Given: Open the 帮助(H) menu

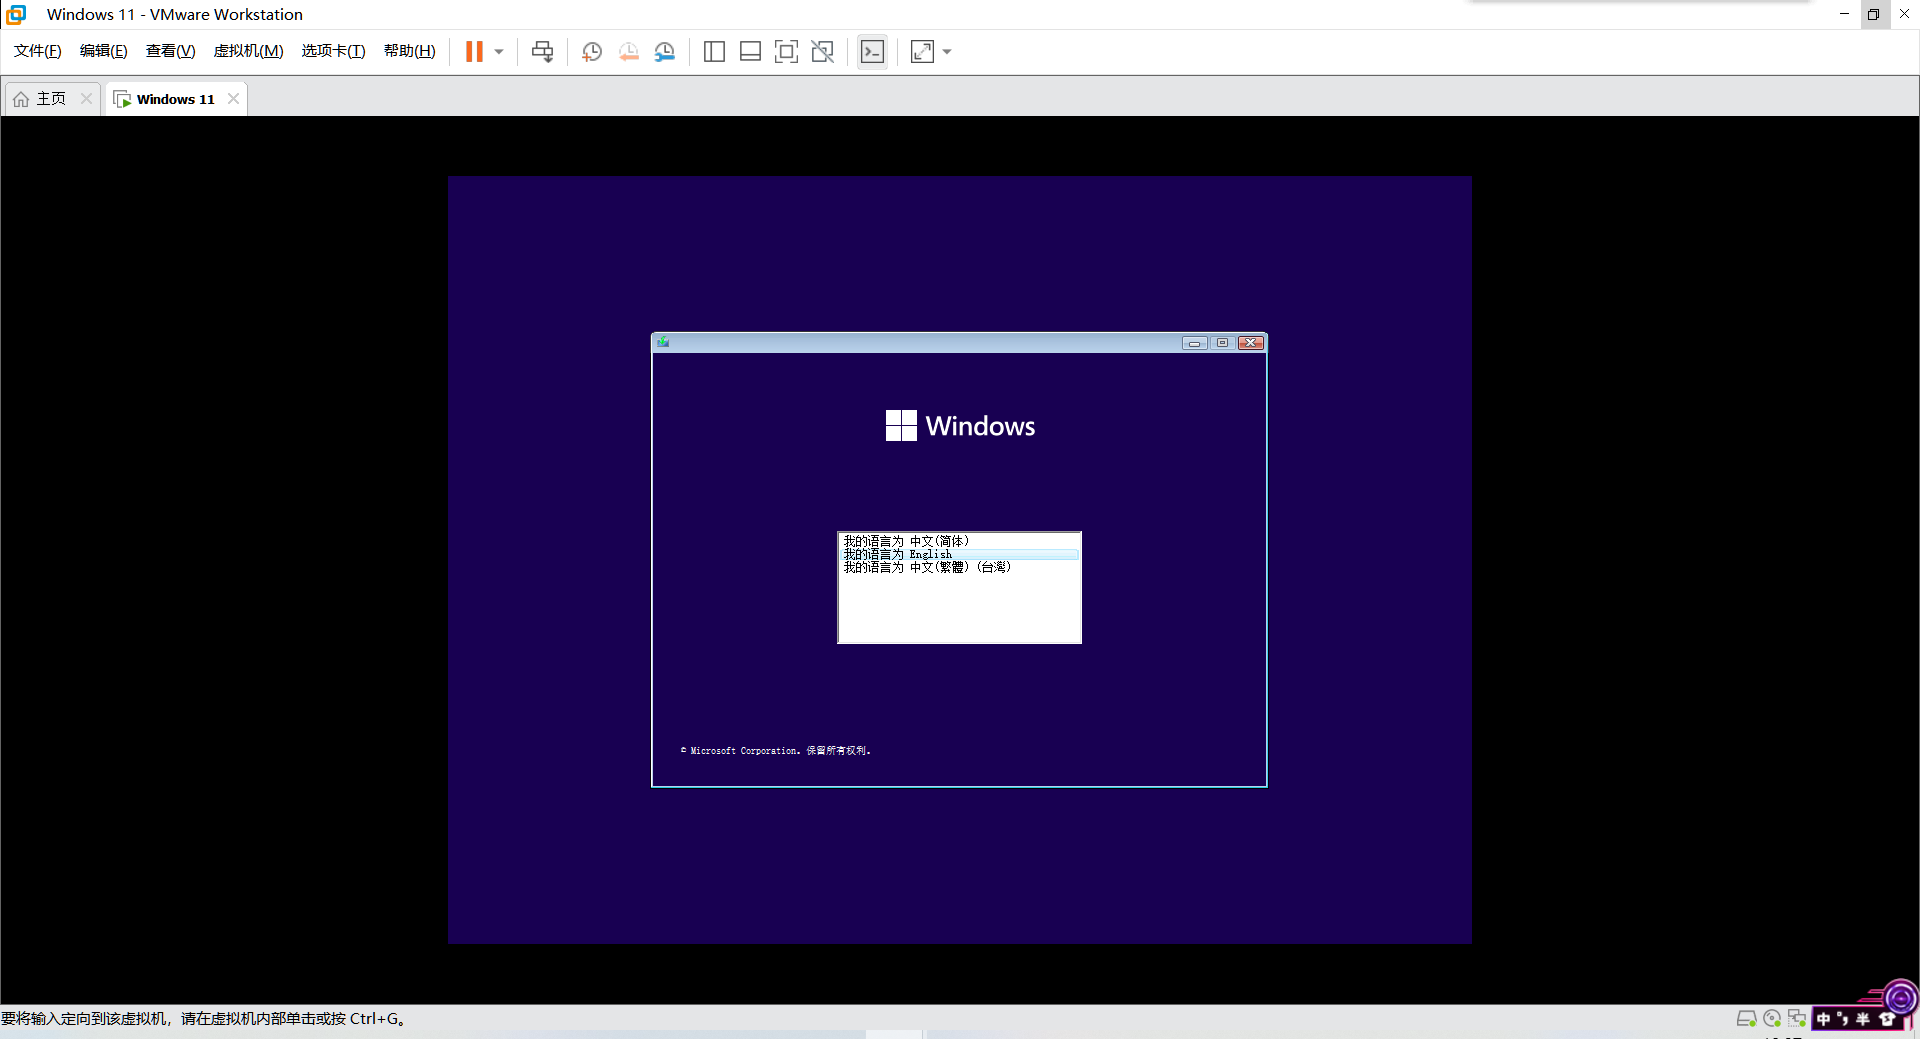Looking at the screenshot, I should tap(410, 51).
